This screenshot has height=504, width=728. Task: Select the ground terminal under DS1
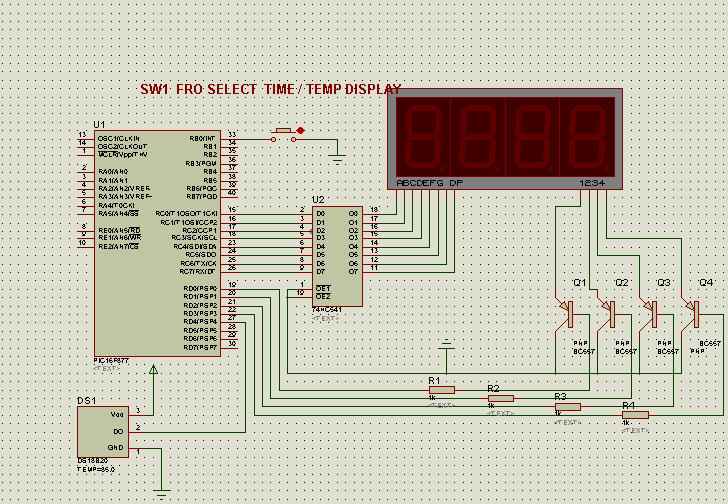tap(161, 490)
